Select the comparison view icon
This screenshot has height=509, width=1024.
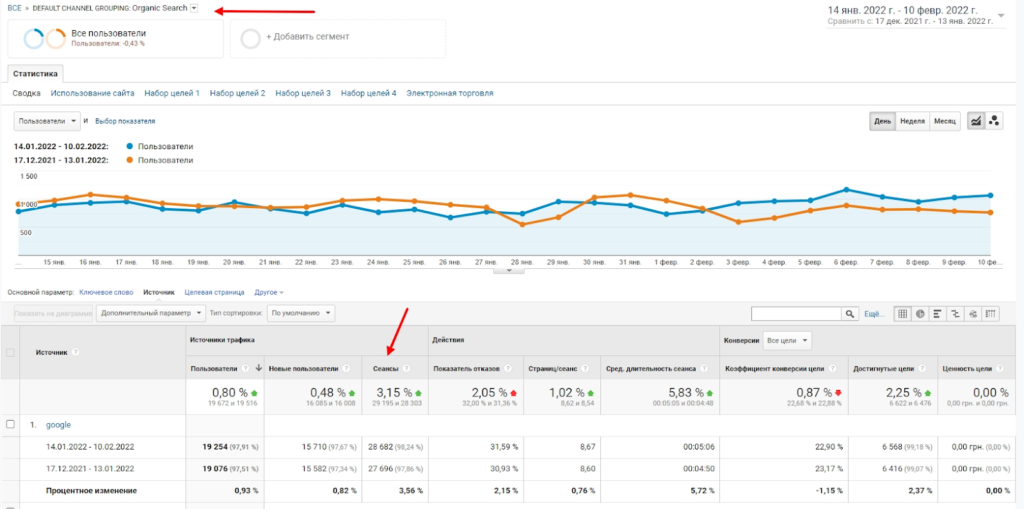click(956, 314)
